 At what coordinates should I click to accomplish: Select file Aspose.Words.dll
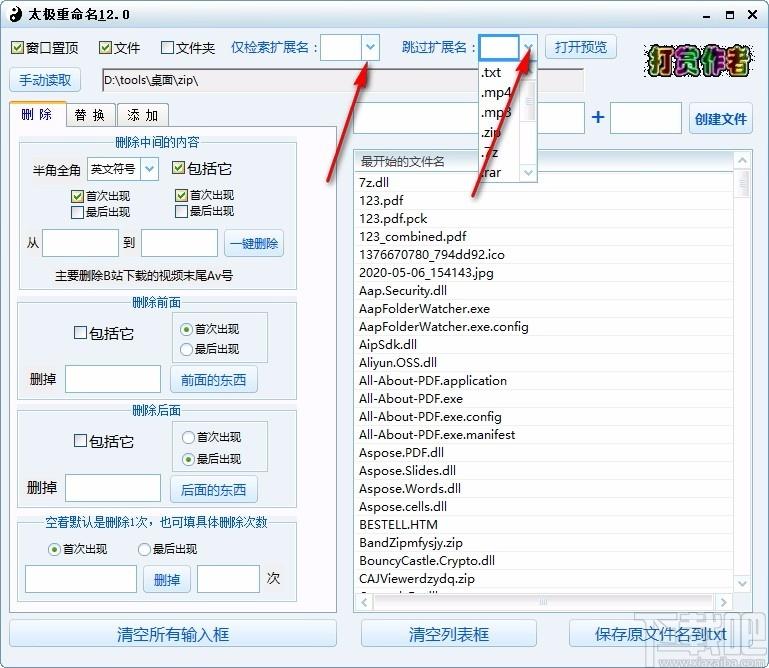click(544, 488)
